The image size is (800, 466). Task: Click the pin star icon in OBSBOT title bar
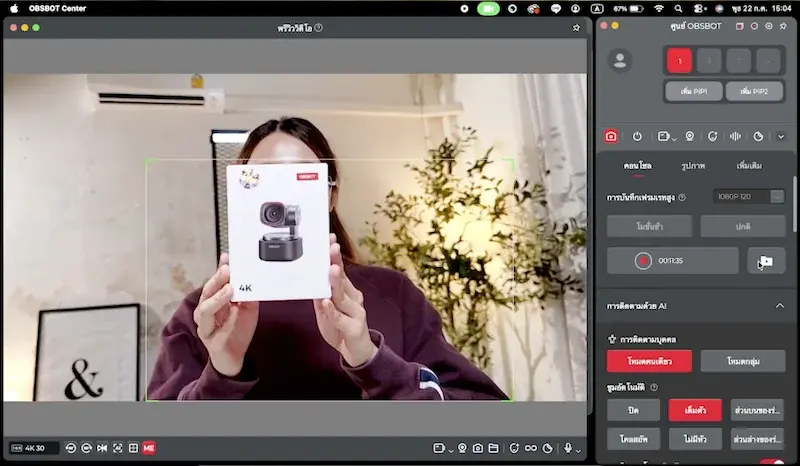click(x=783, y=26)
